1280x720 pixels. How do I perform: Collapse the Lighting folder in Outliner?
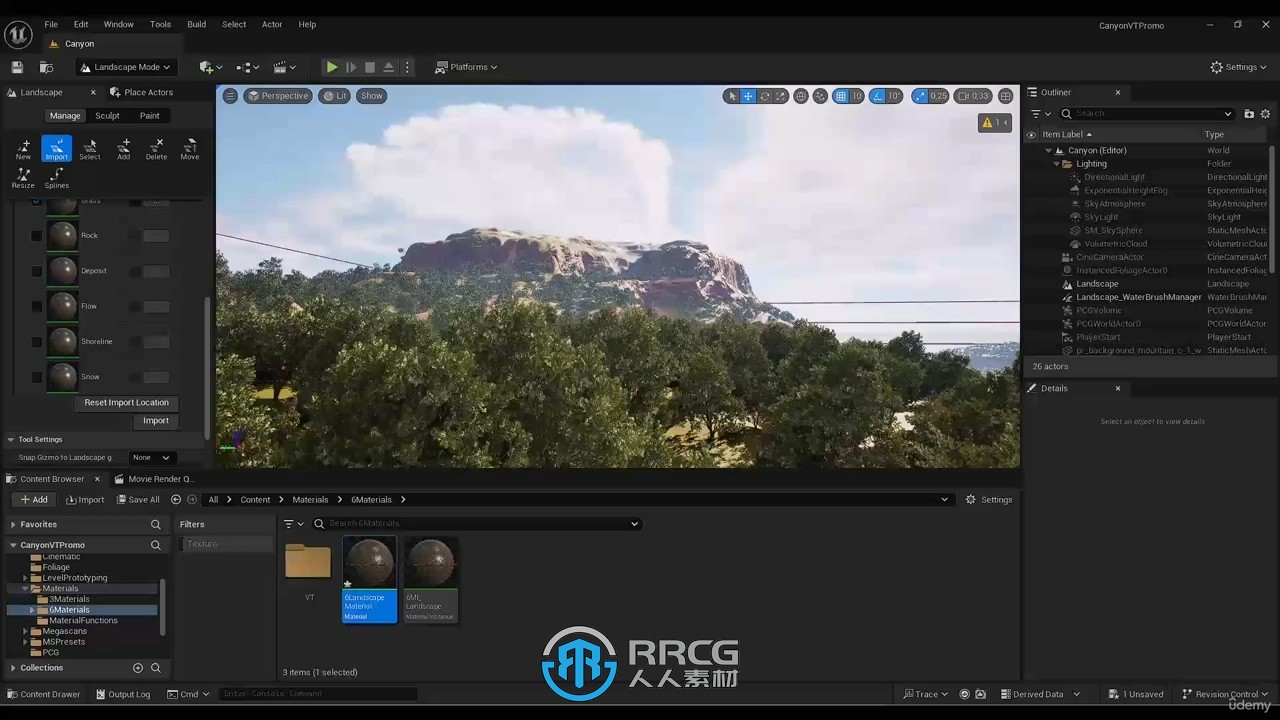click(1057, 164)
